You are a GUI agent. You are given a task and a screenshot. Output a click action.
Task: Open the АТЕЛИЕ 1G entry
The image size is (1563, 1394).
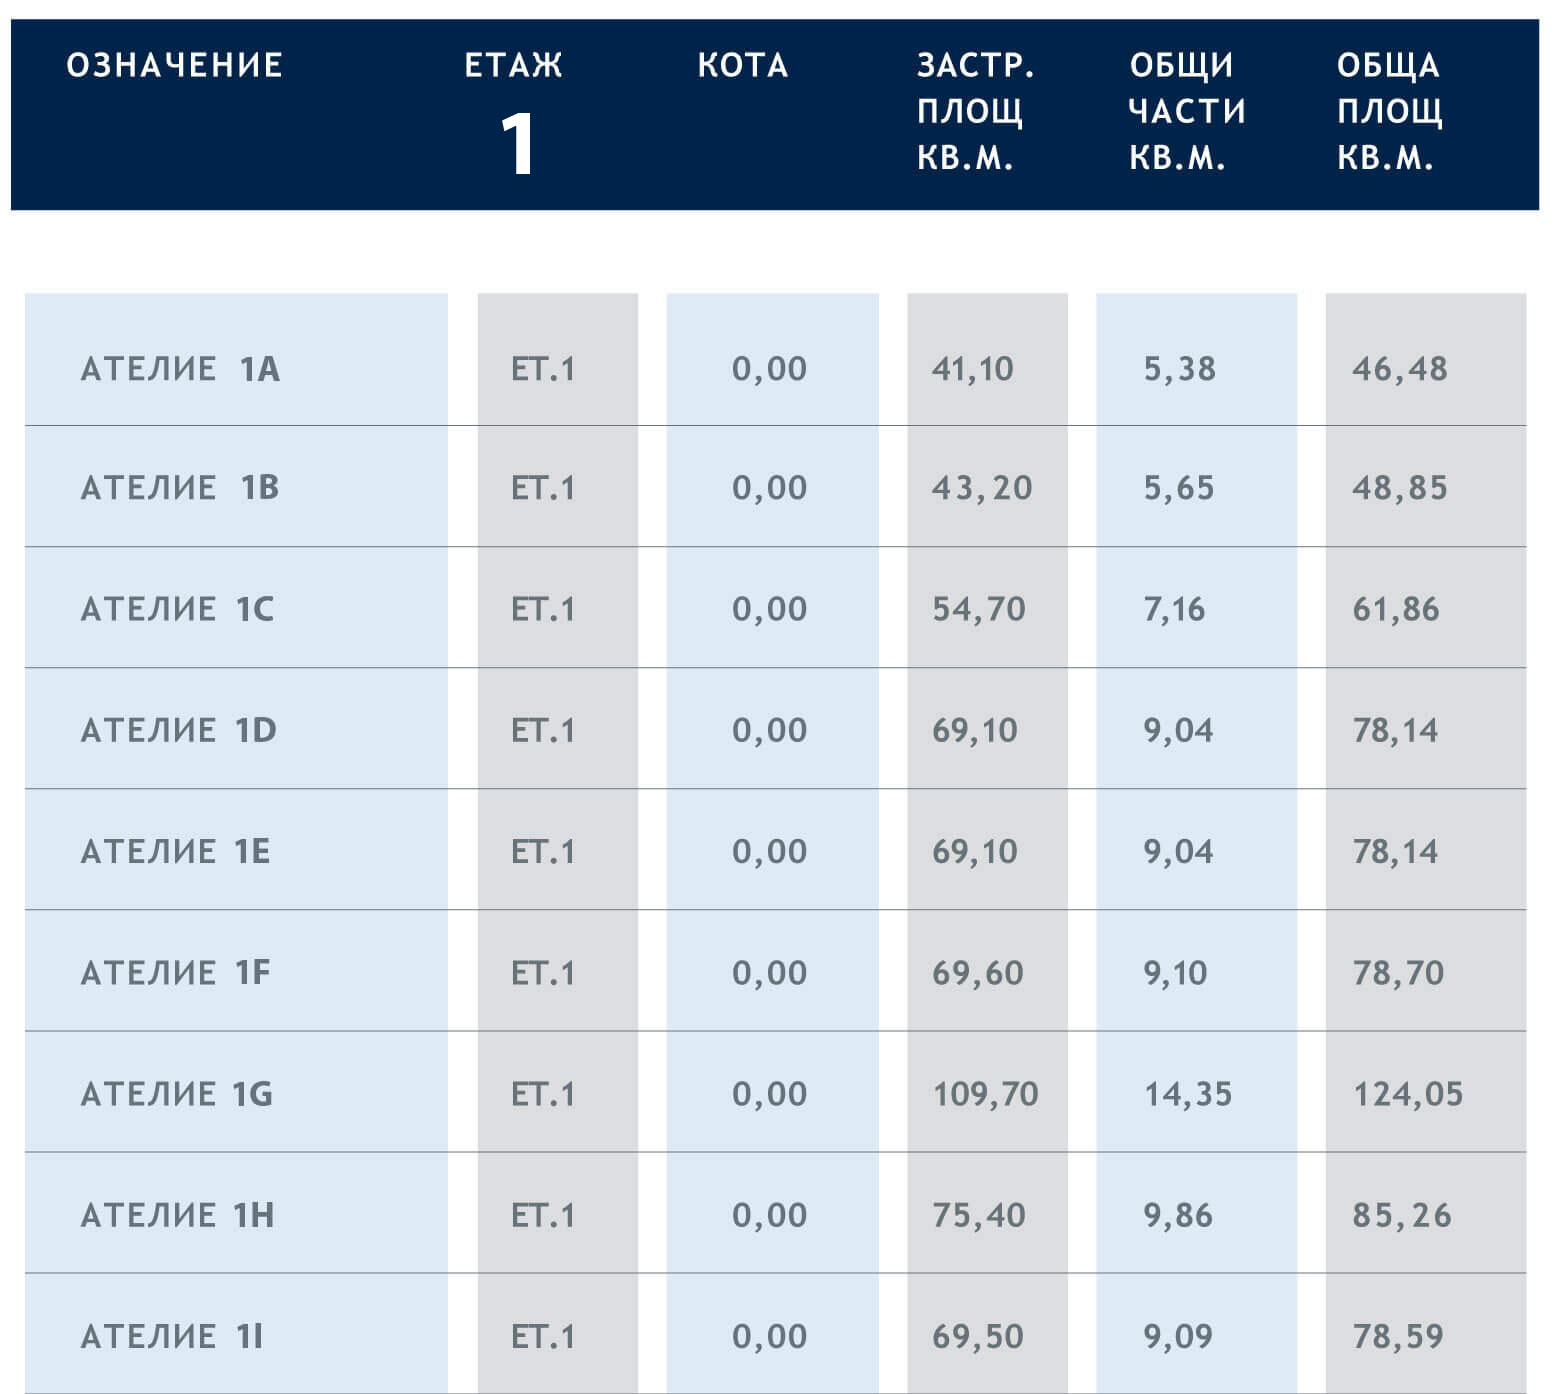pos(176,1094)
